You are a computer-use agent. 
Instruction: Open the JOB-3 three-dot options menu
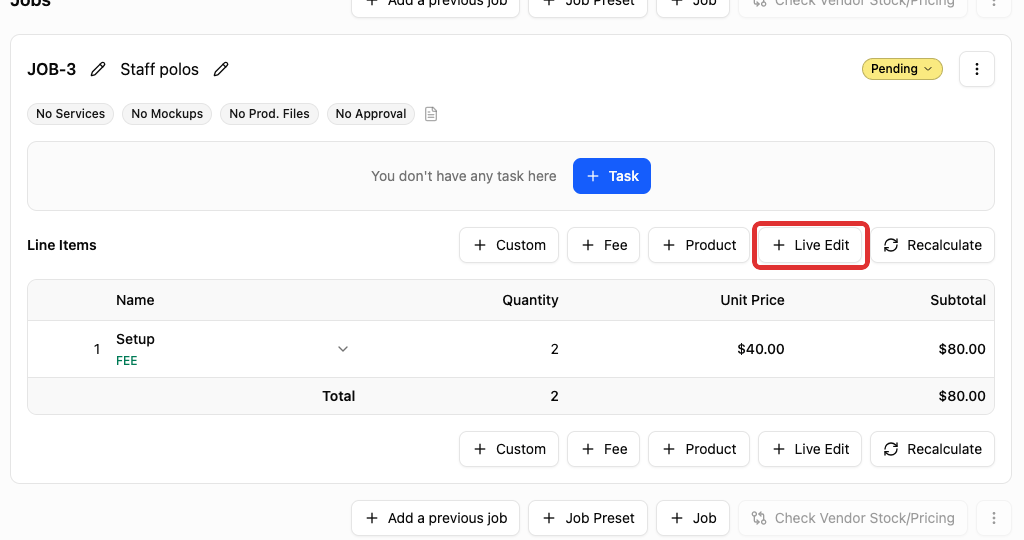976,69
